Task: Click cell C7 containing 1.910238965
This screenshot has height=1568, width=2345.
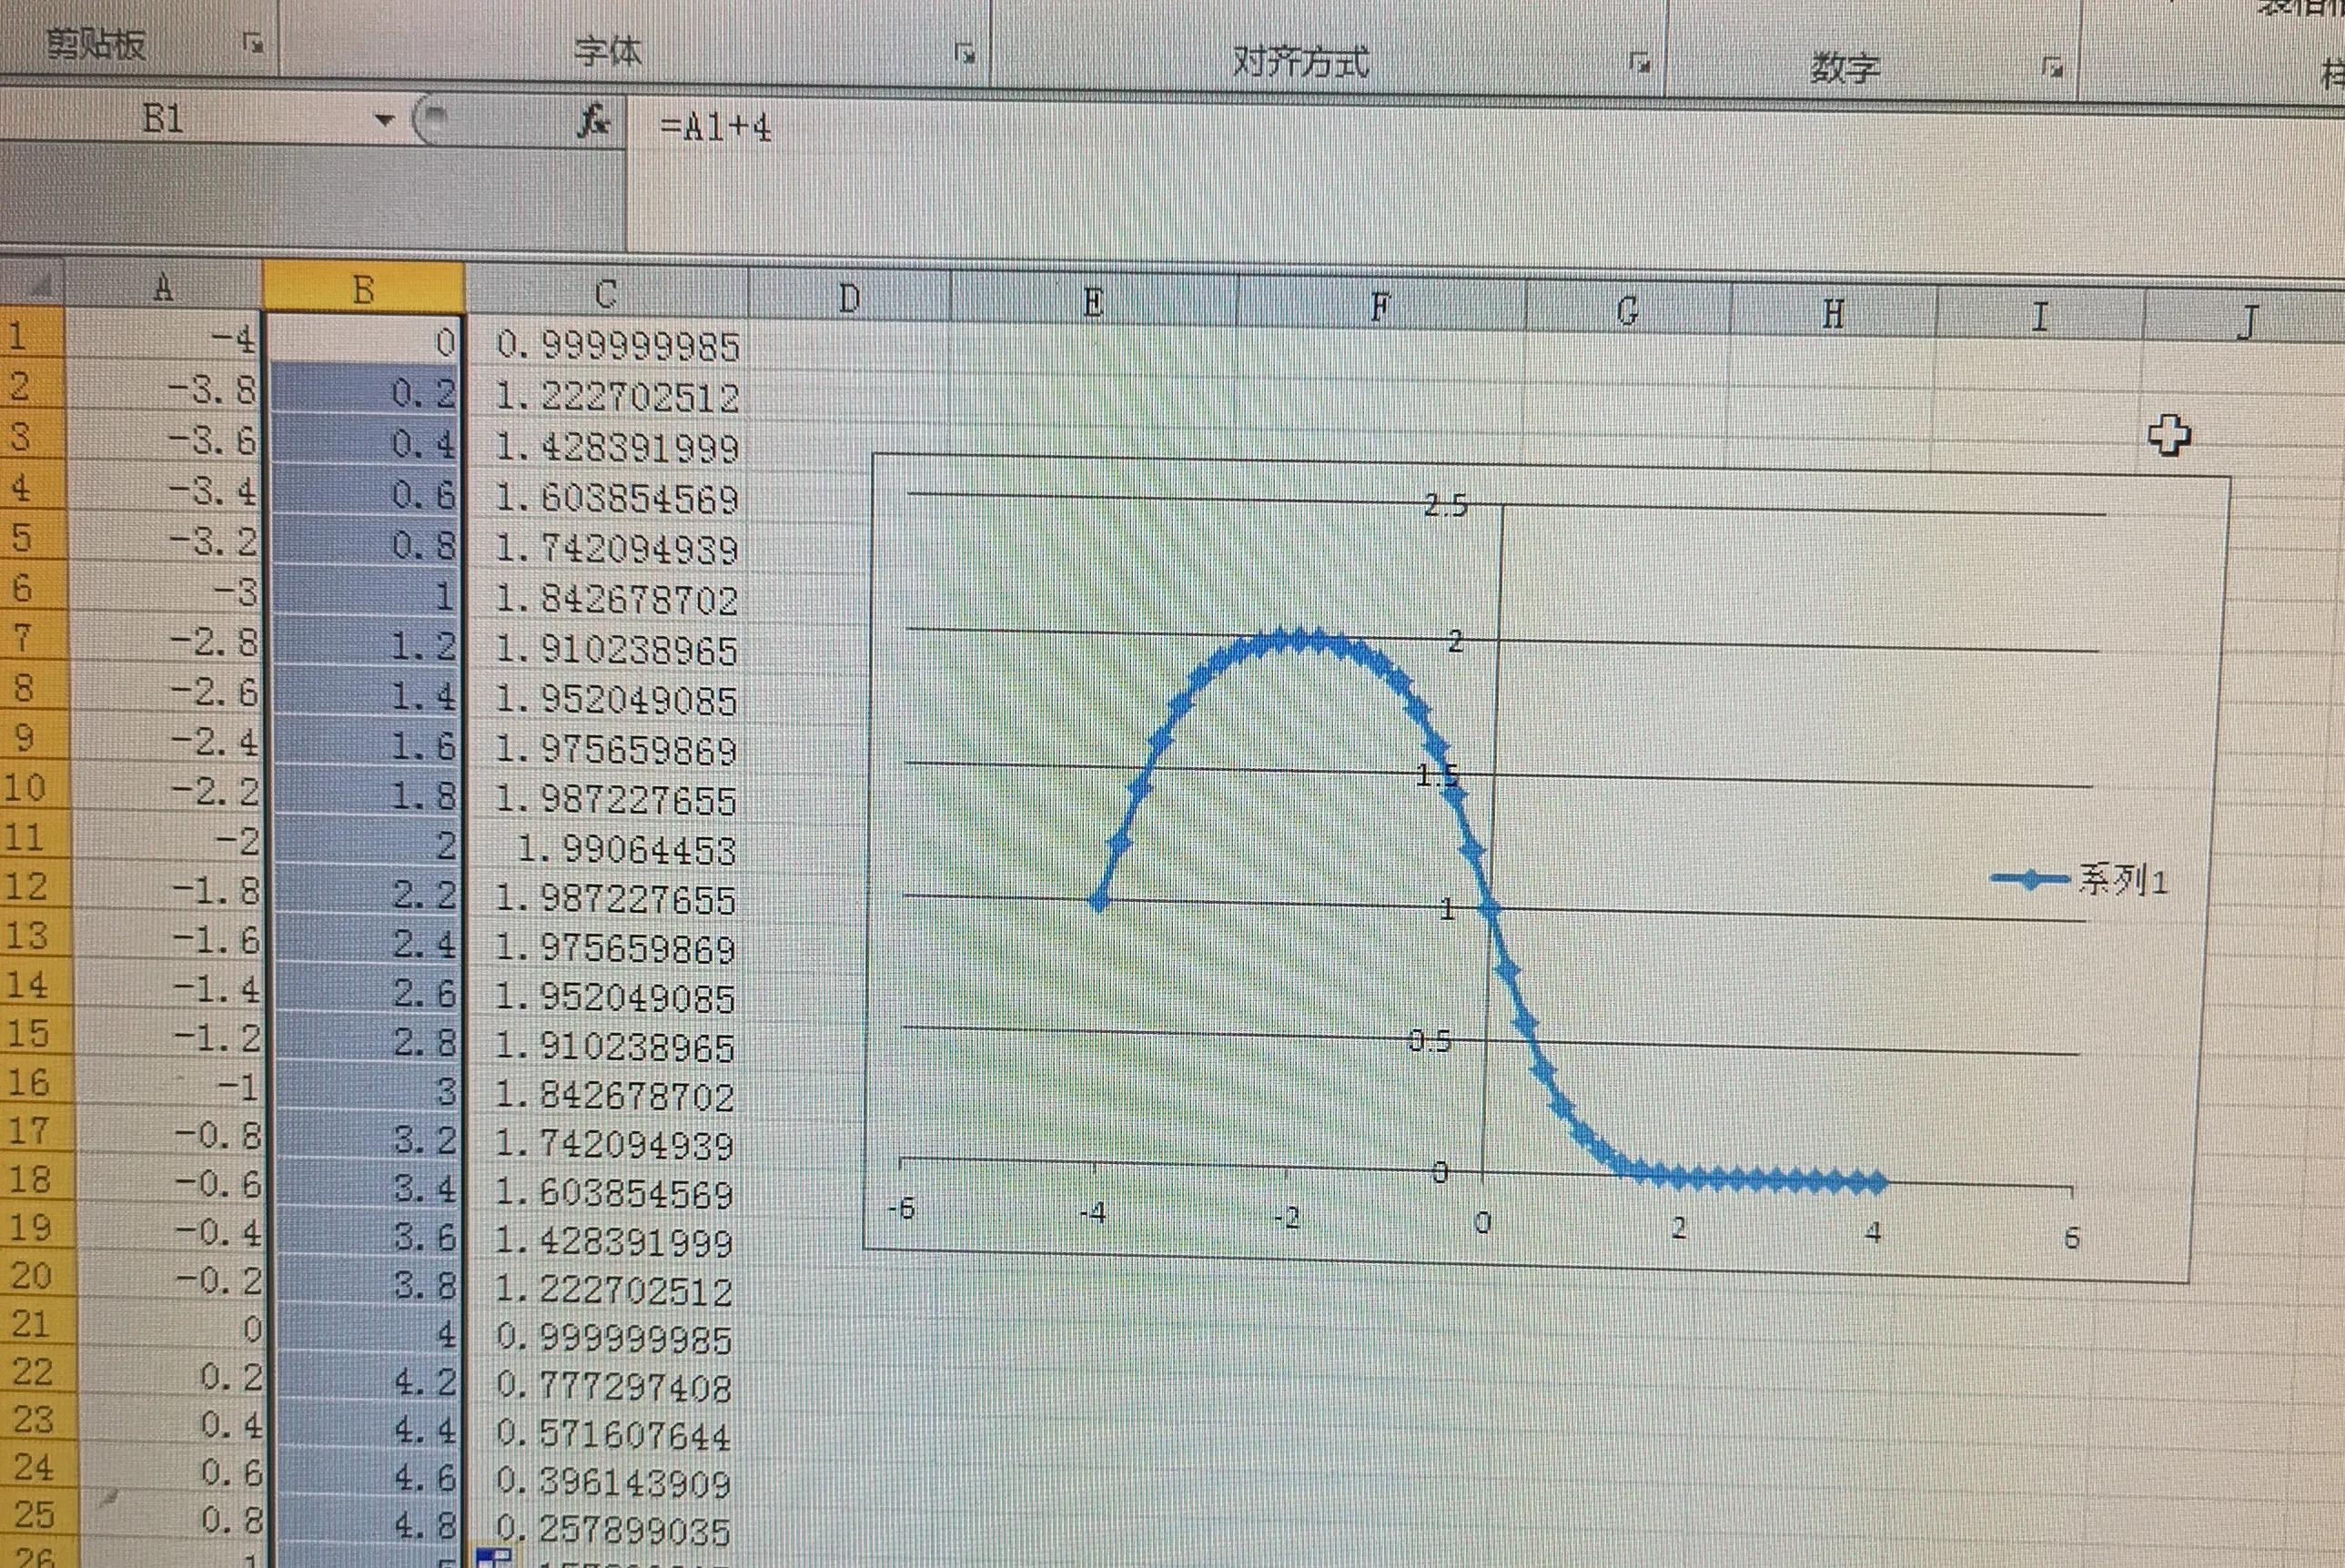Action: click(608, 650)
